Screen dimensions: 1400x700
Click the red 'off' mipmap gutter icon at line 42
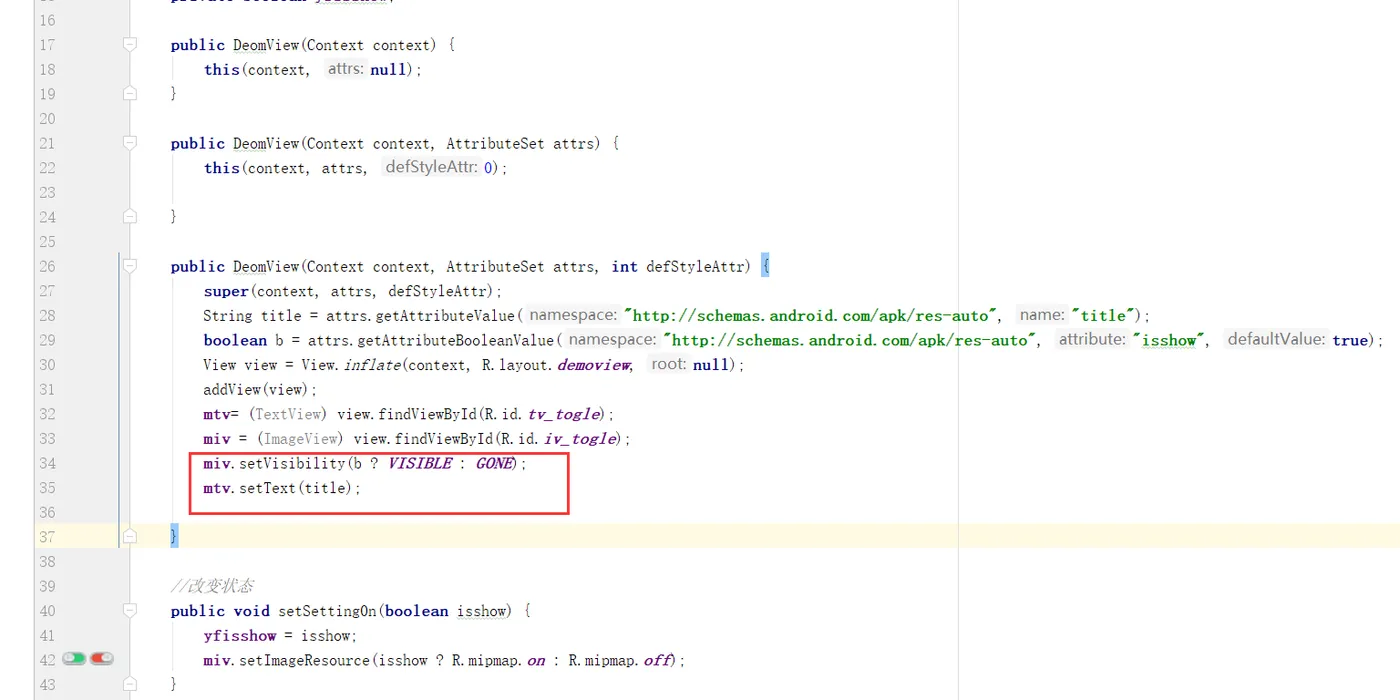point(102,659)
